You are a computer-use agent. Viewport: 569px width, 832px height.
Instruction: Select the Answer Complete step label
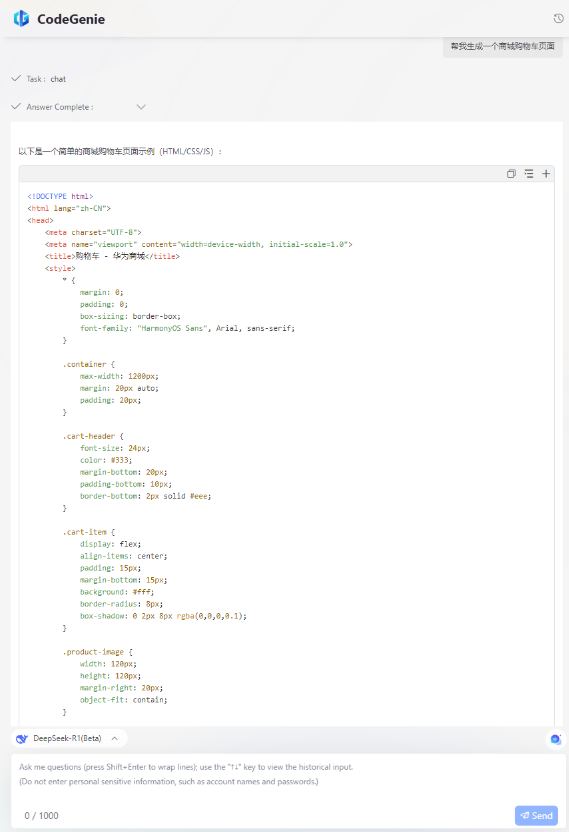point(60,107)
